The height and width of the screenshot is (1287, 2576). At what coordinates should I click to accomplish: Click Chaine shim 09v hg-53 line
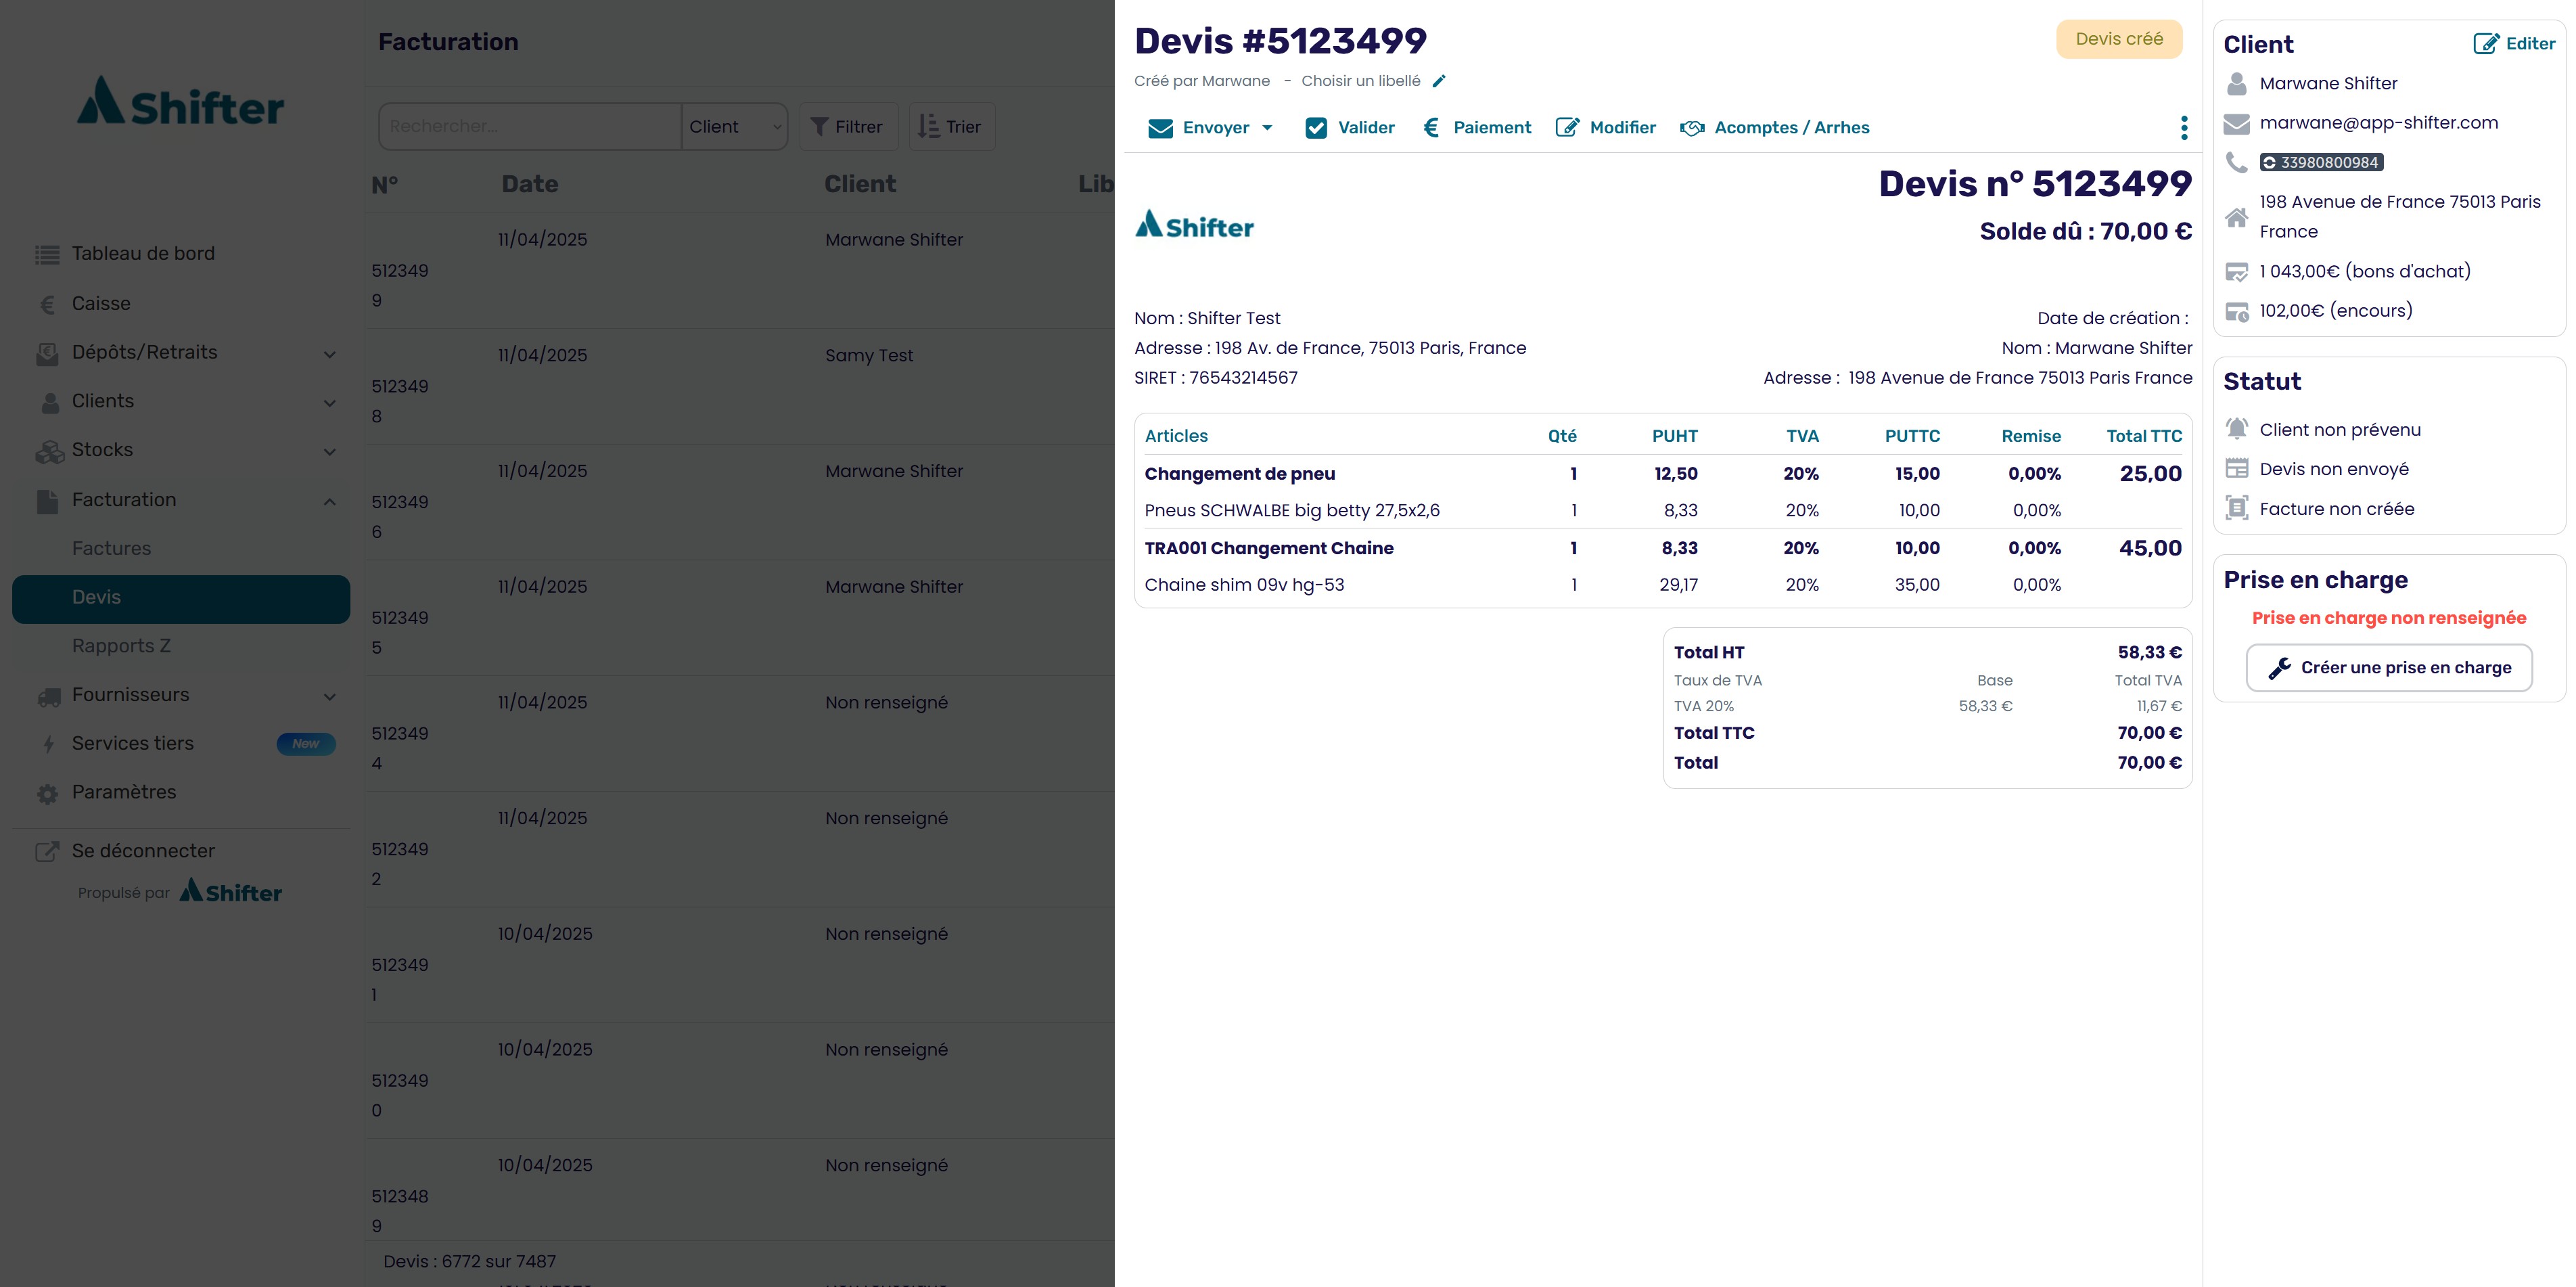tap(1663, 585)
